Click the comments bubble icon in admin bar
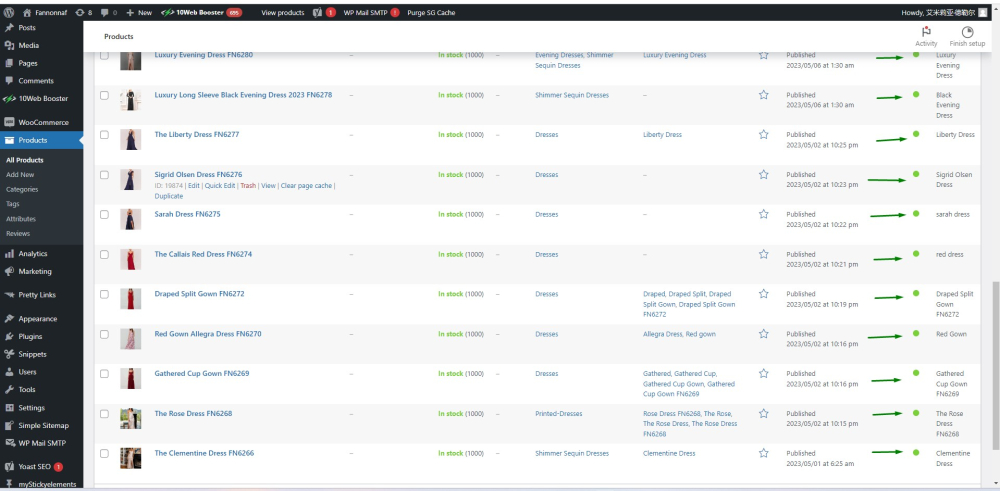1000x491 pixels. pyautogui.click(x=104, y=13)
